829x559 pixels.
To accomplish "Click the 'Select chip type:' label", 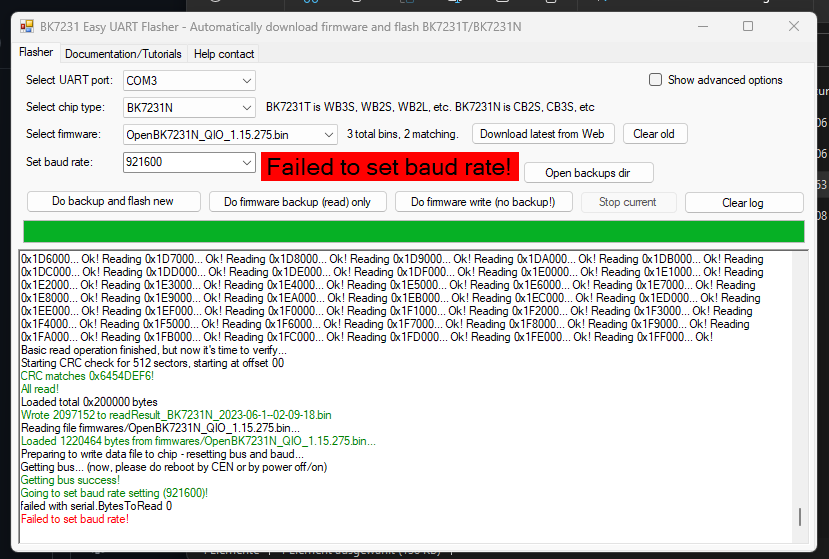I will [66, 107].
